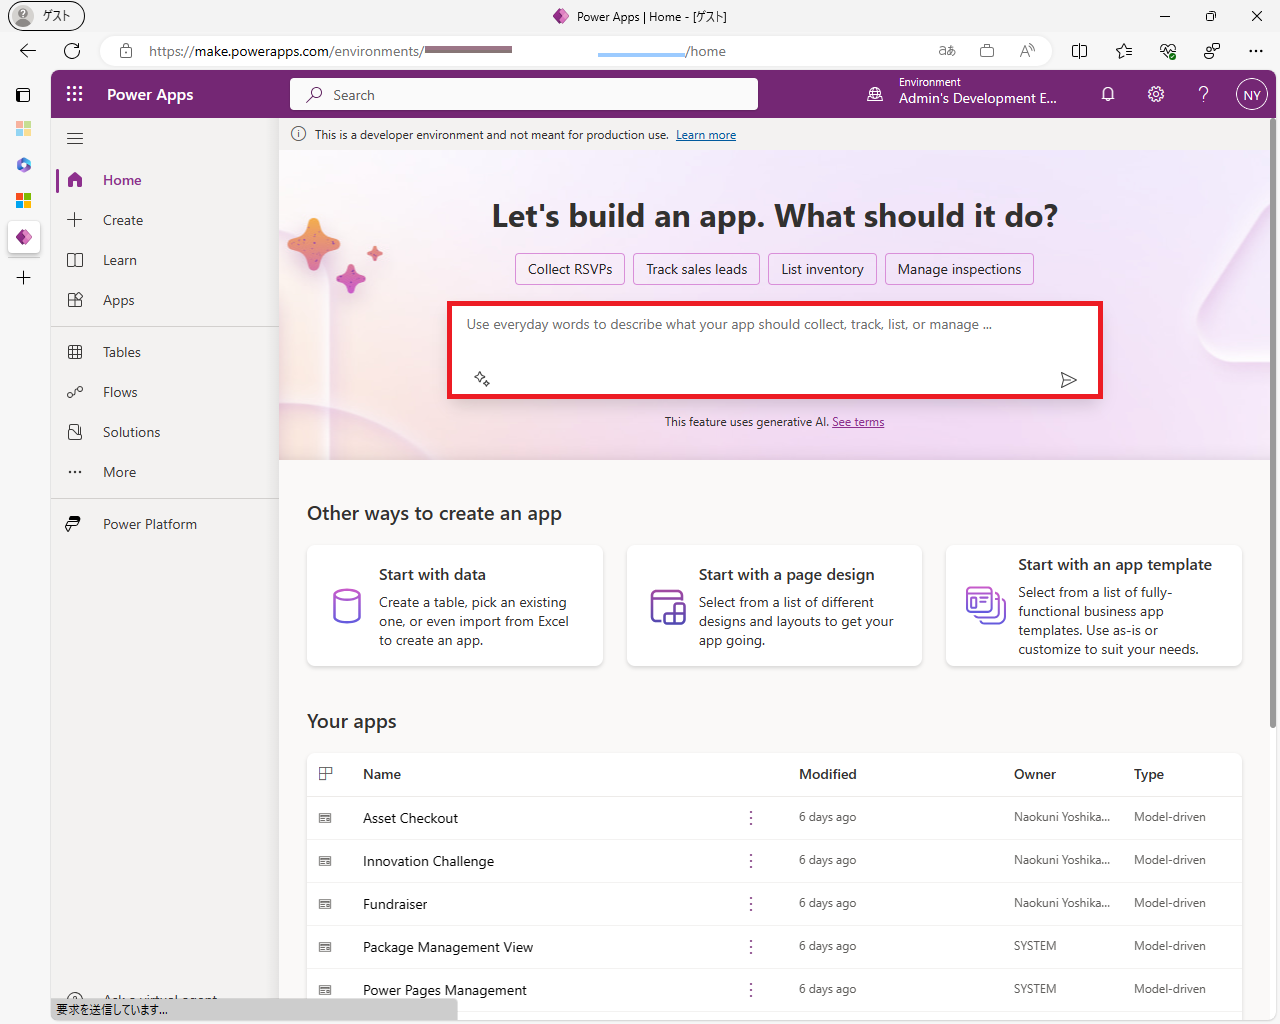
Task: Open Edge Settings and more ellipsis
Action: tap(1256, 51)
